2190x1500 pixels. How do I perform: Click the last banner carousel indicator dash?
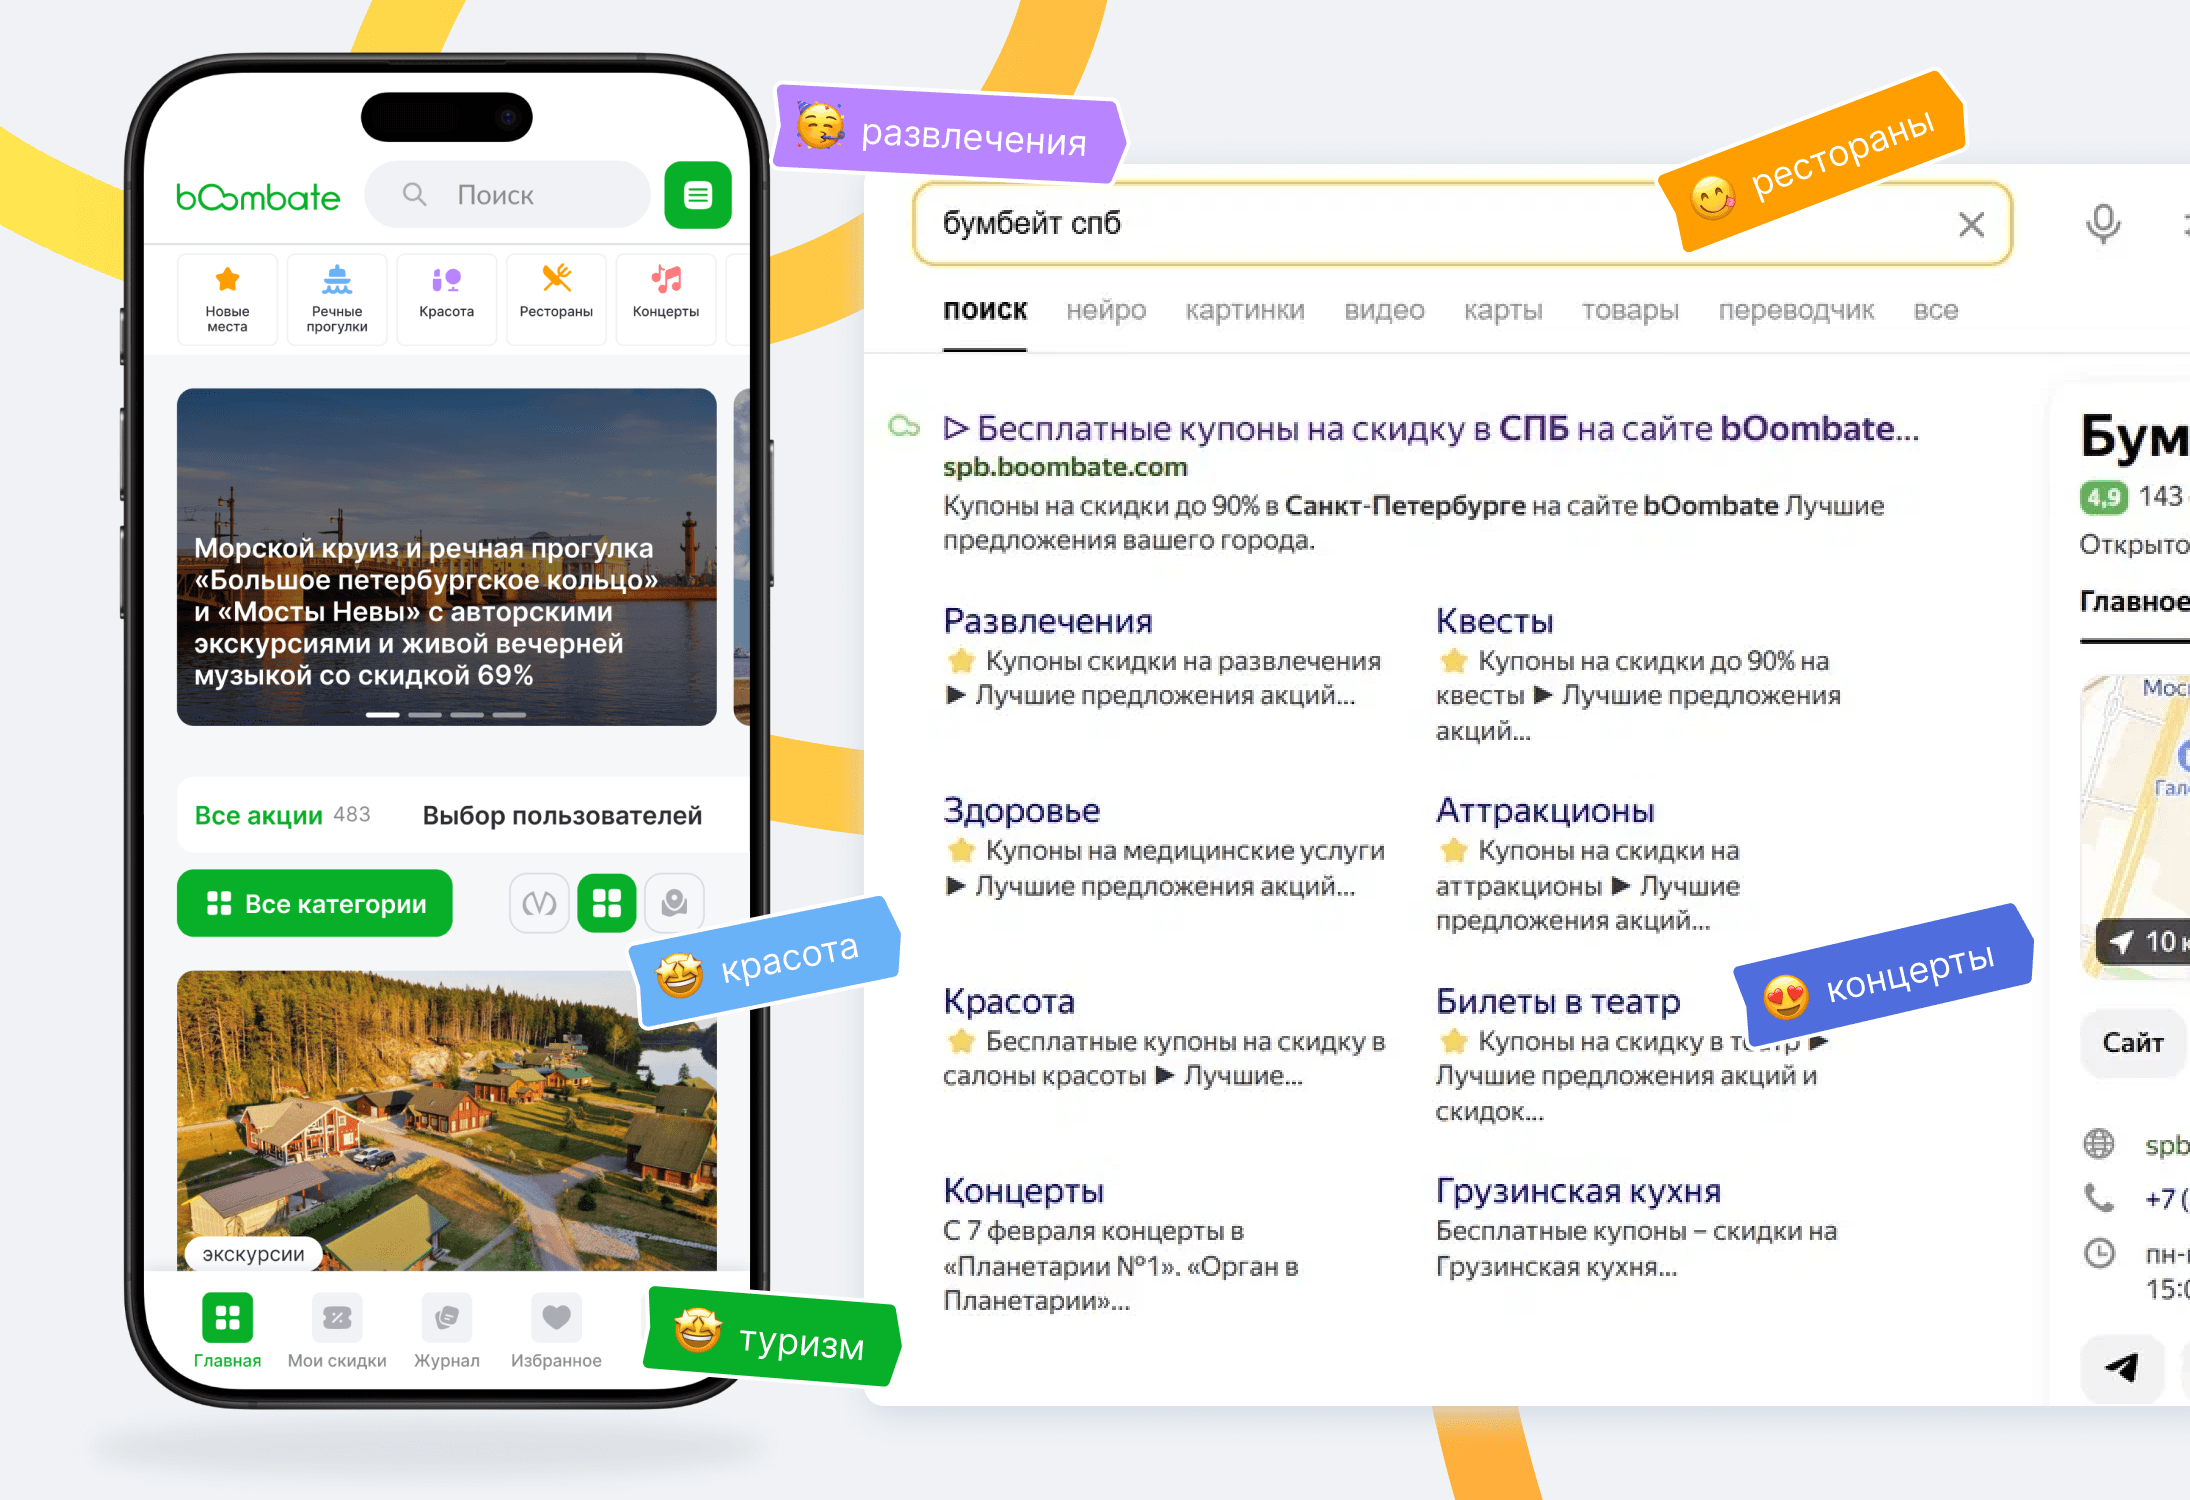509,715
